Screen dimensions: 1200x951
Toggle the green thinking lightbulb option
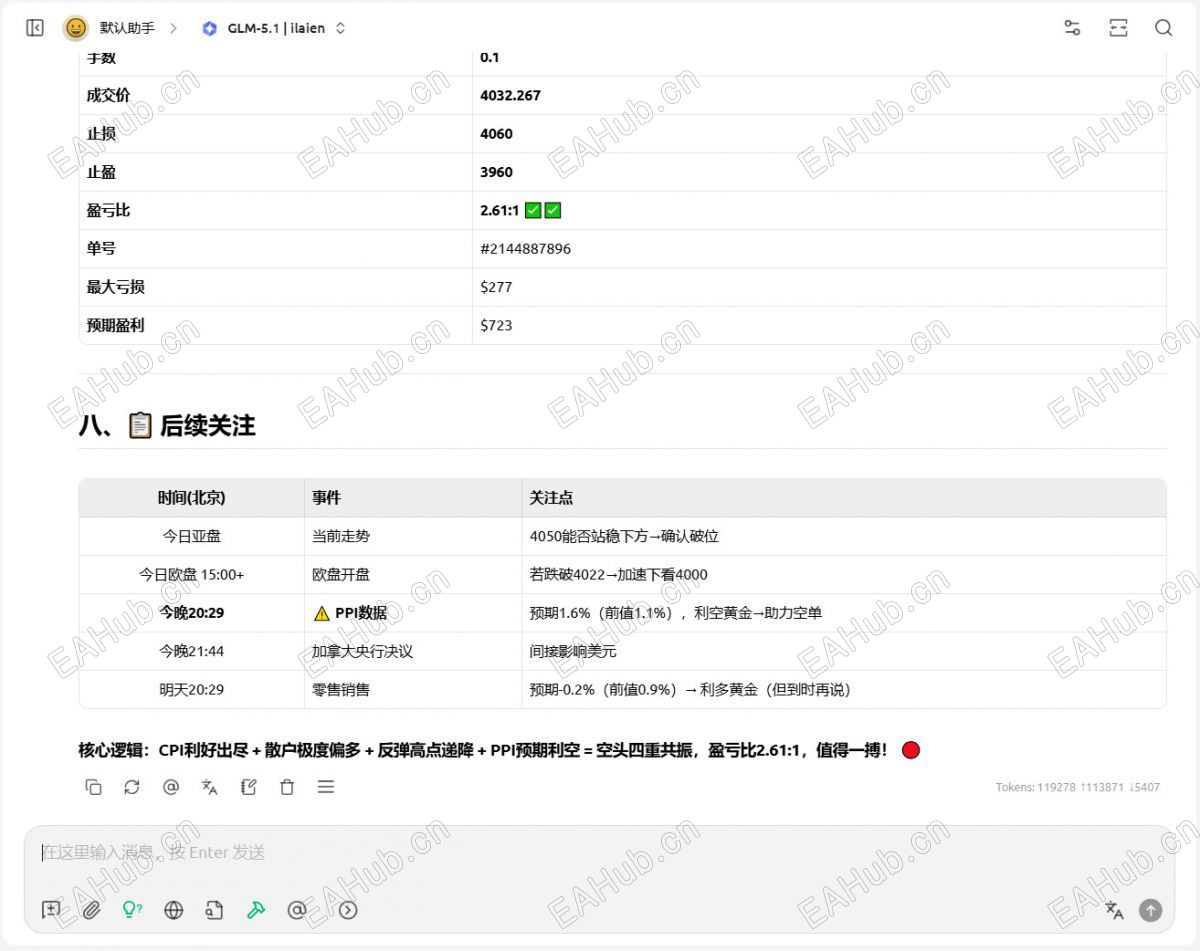[132, 910]
